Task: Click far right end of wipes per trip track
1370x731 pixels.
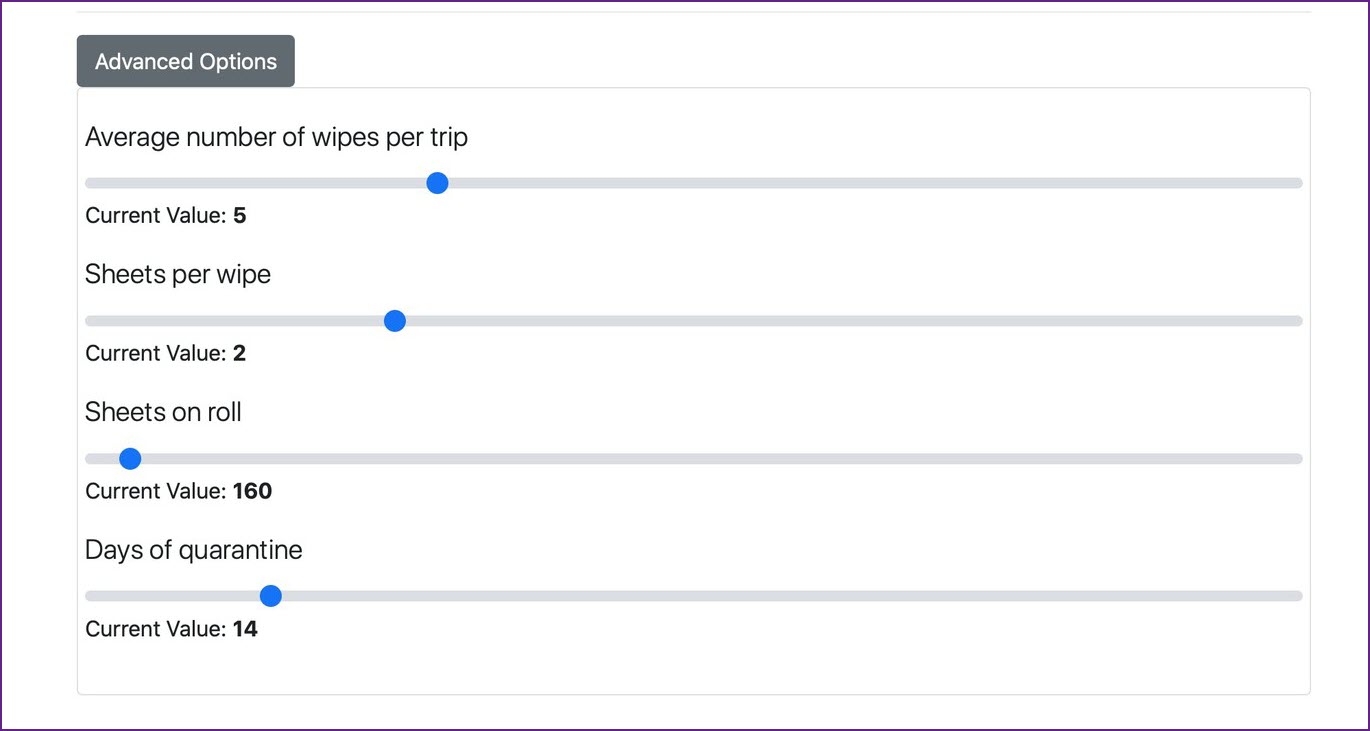Action: pos(1297,183)
